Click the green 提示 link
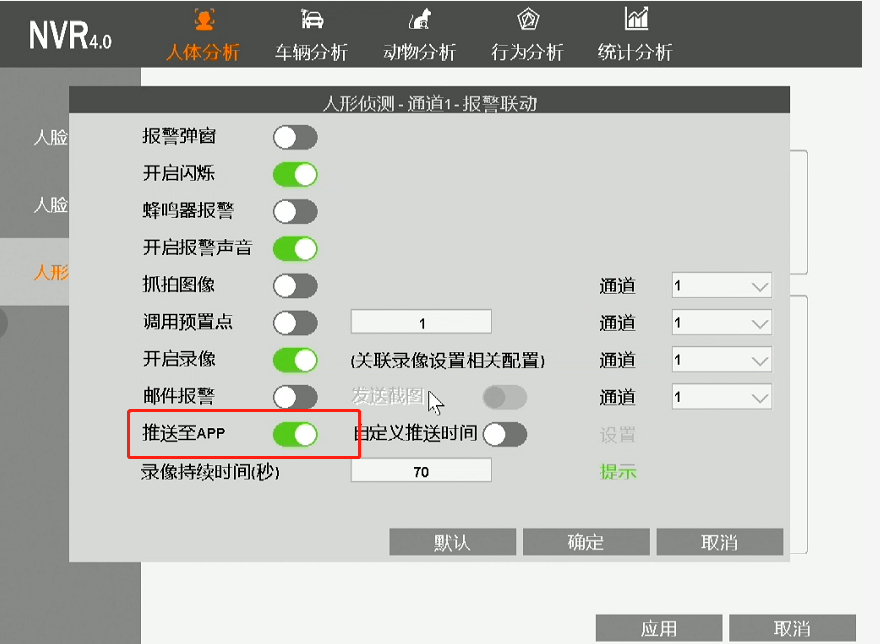 tap(618, 471)
